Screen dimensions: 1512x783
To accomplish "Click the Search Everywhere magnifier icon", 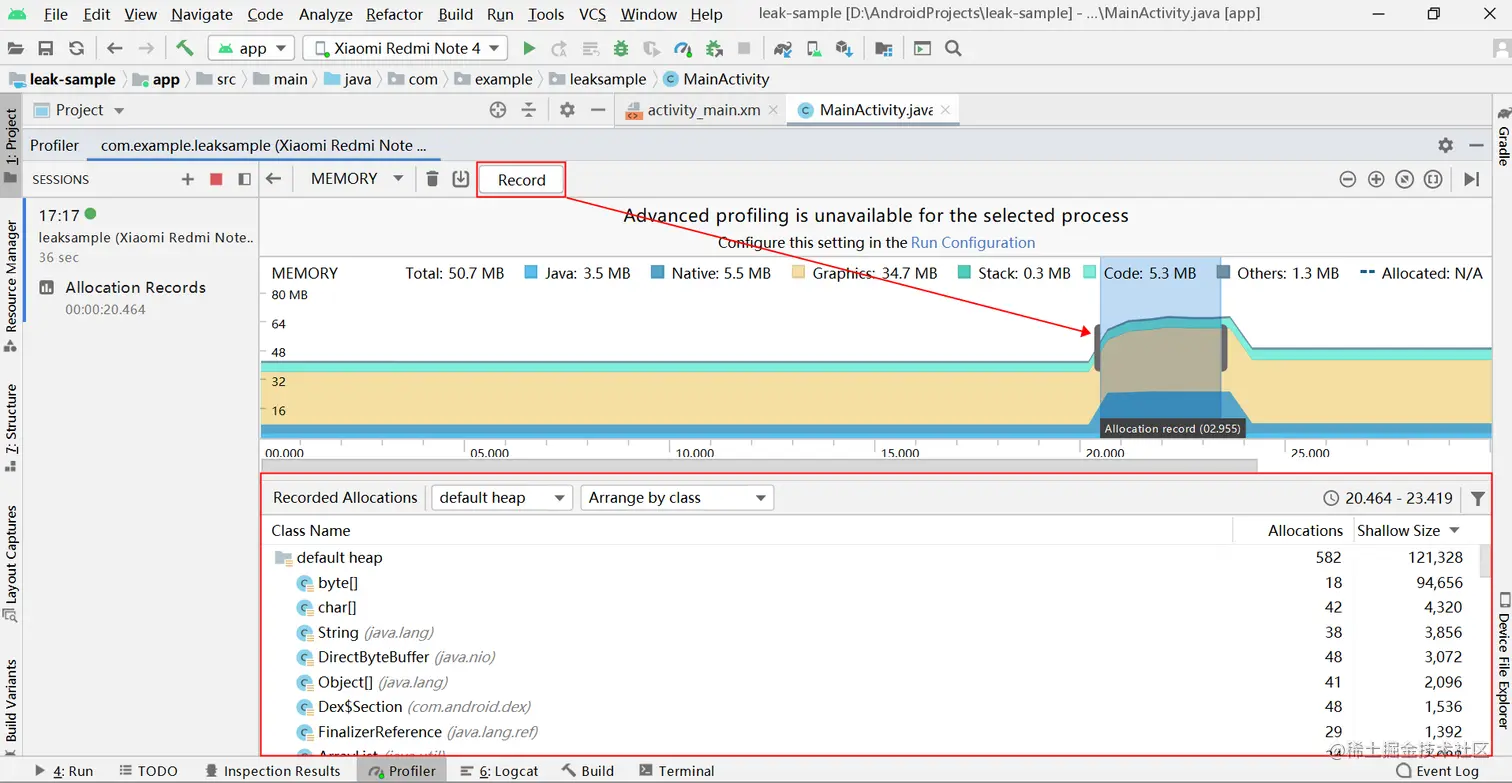I will (953, 48).
